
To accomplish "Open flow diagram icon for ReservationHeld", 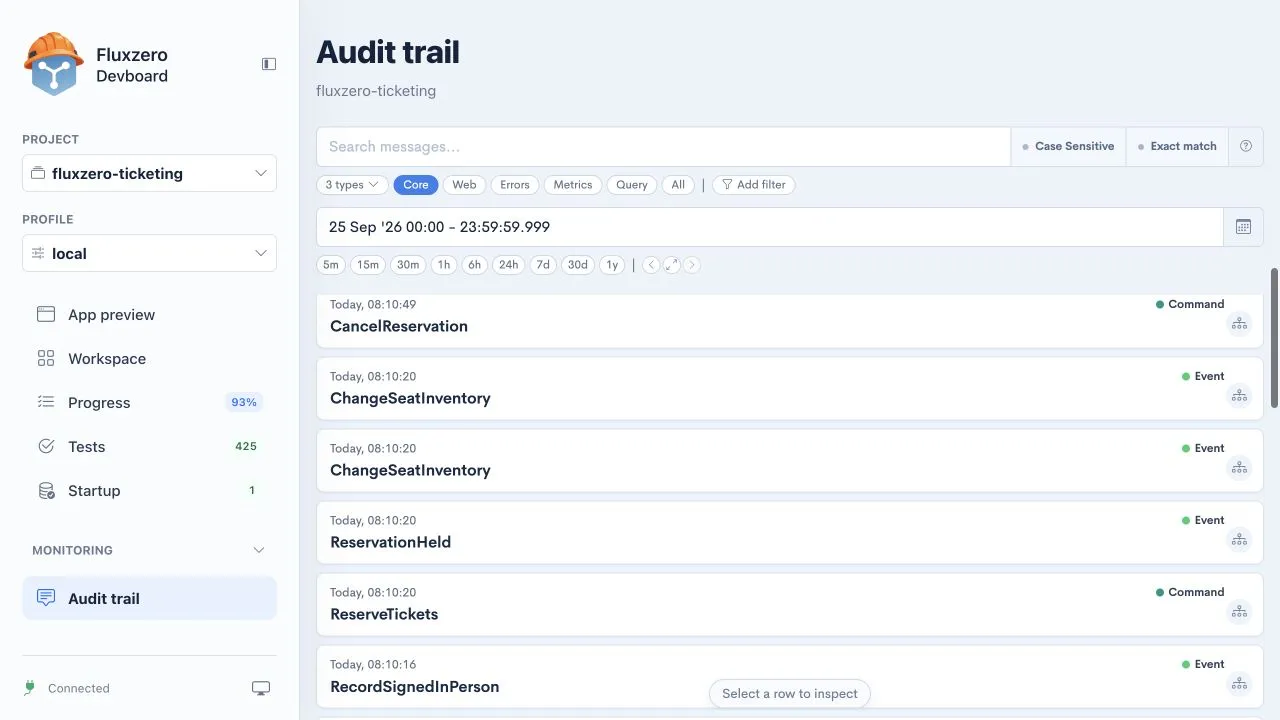I will click(1239, 540).
